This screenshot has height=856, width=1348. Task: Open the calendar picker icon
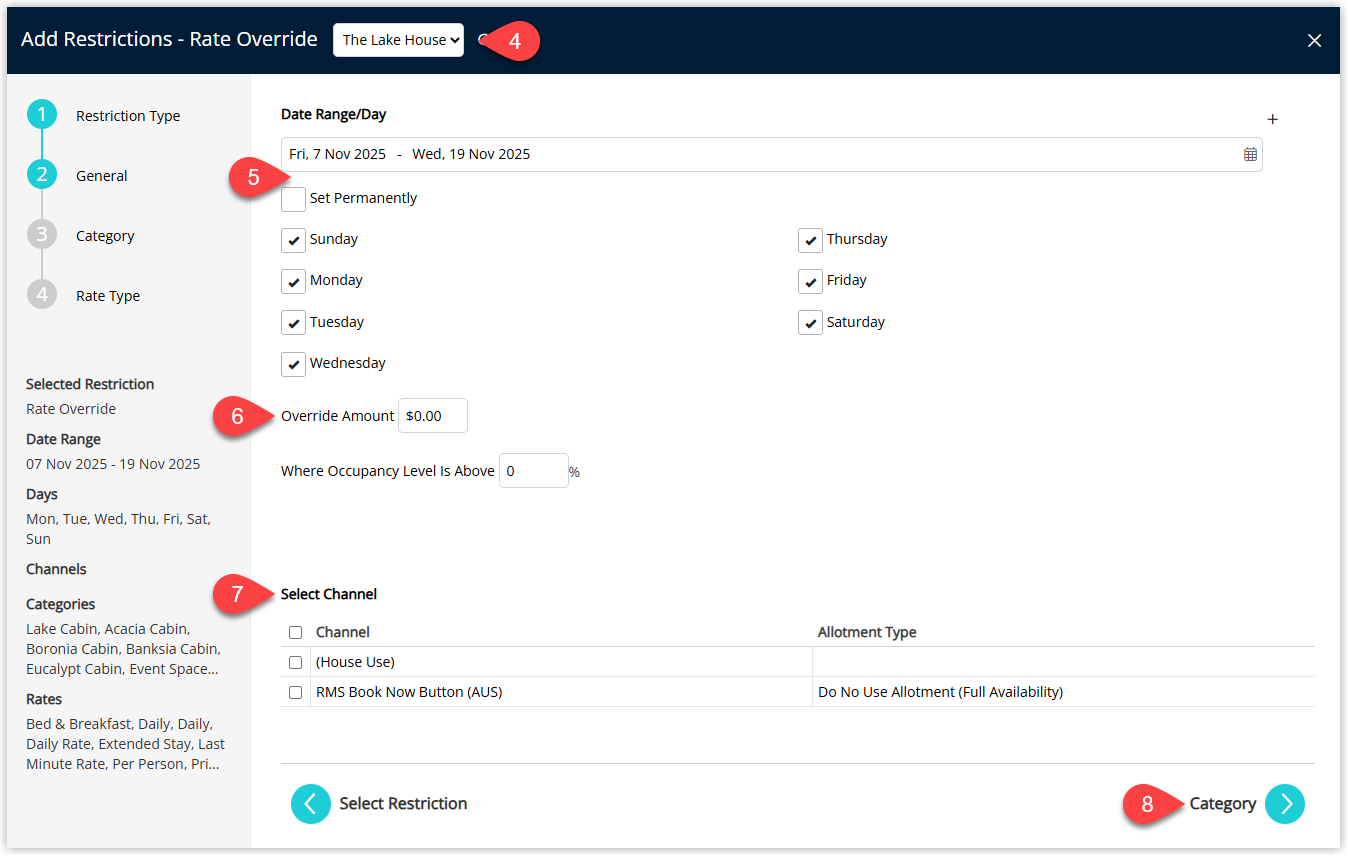click(x=1250, y=154)
